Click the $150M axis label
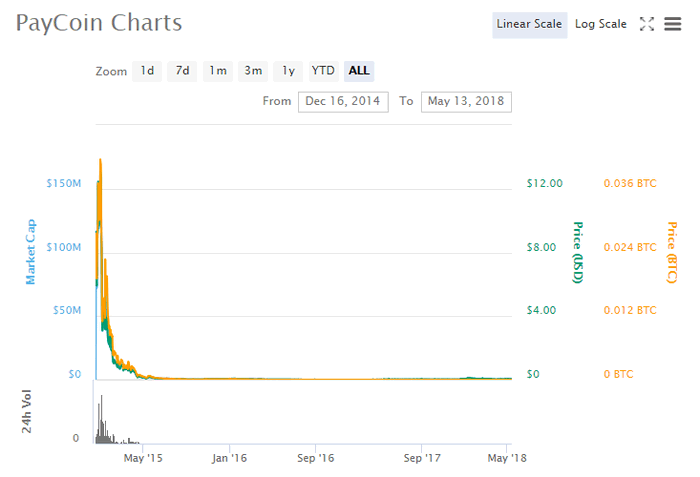The width and height of the screenshot is (700, 477). [64, 183]
